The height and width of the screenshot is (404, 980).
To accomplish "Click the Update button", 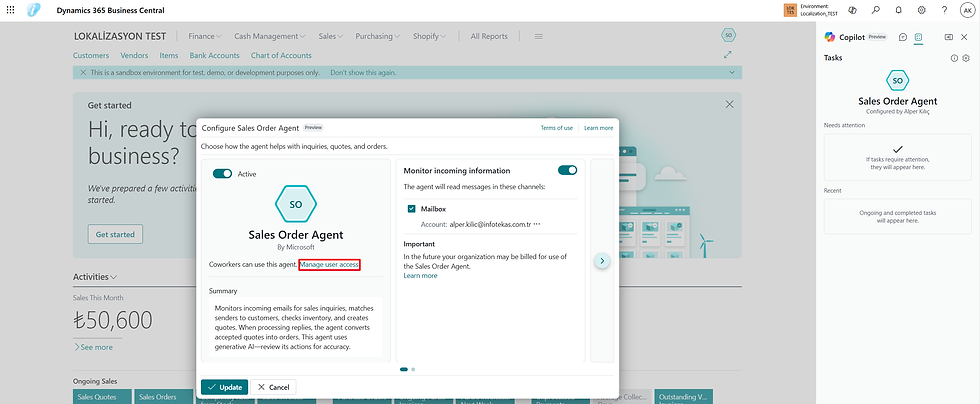I will coord(225,387).
